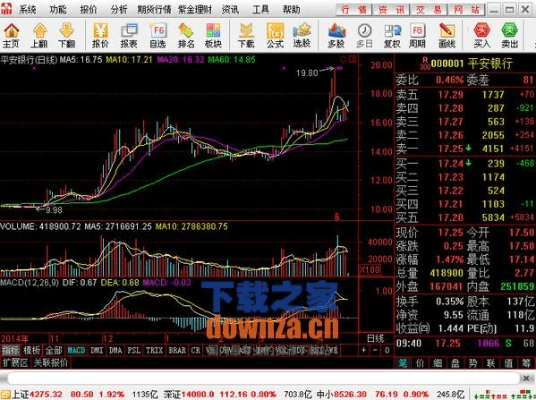Select the BRAR indicator tab
The width and height of the screenshot is (536, 400).
coord(177,350)
